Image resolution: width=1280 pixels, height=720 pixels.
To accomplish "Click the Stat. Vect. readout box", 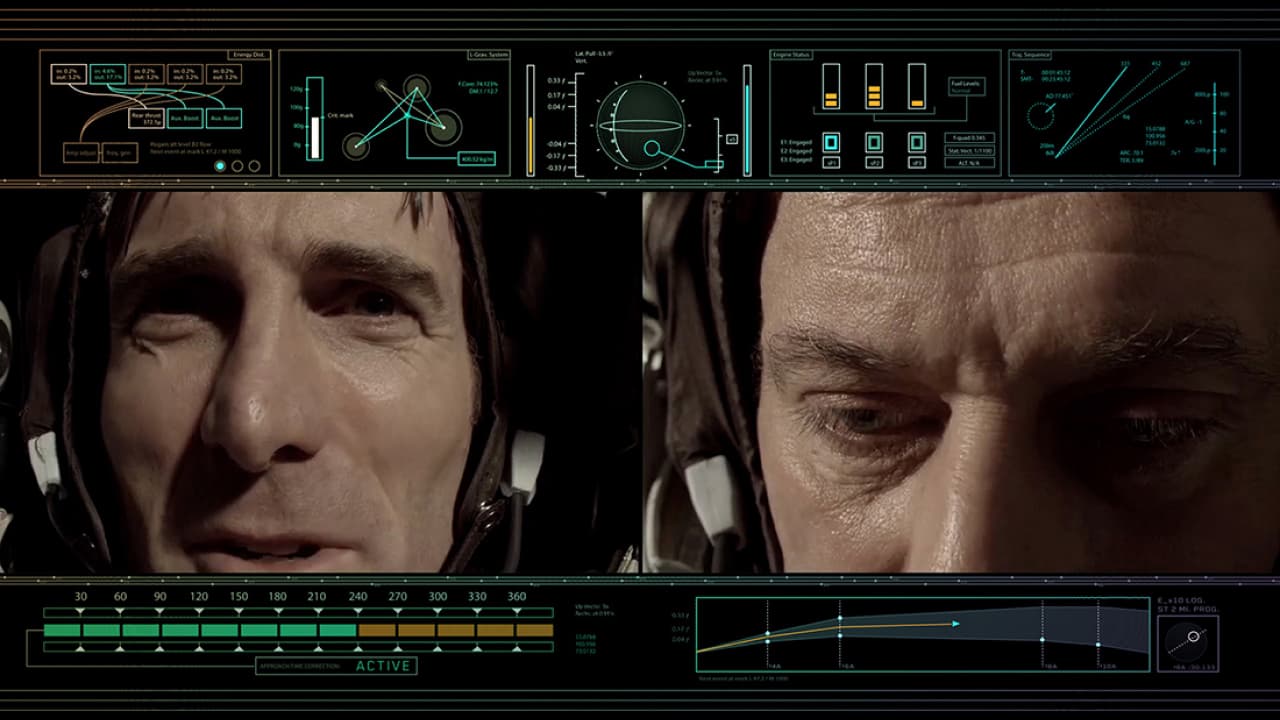I will coord(970,150).
